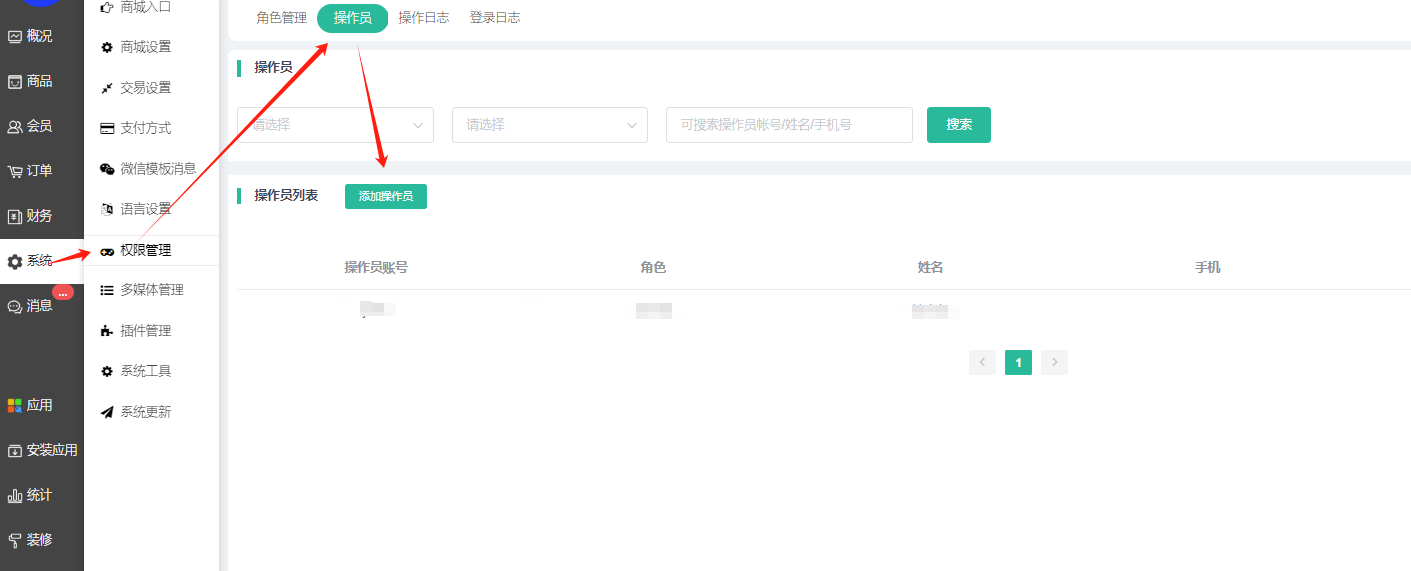Viewport: 1411px width, 571px height.
Task: Open the first 请选择 dropdown
Action: (335, 125)
